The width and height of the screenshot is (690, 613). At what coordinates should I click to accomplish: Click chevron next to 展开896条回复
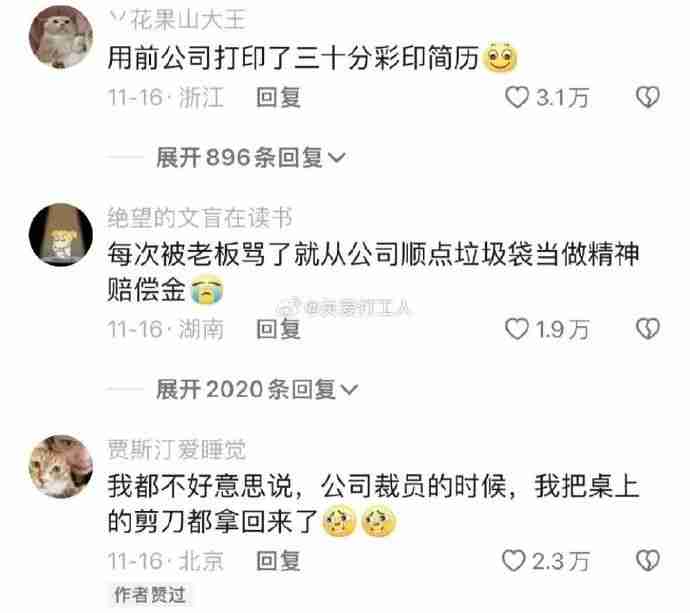(x=338, y=158)
